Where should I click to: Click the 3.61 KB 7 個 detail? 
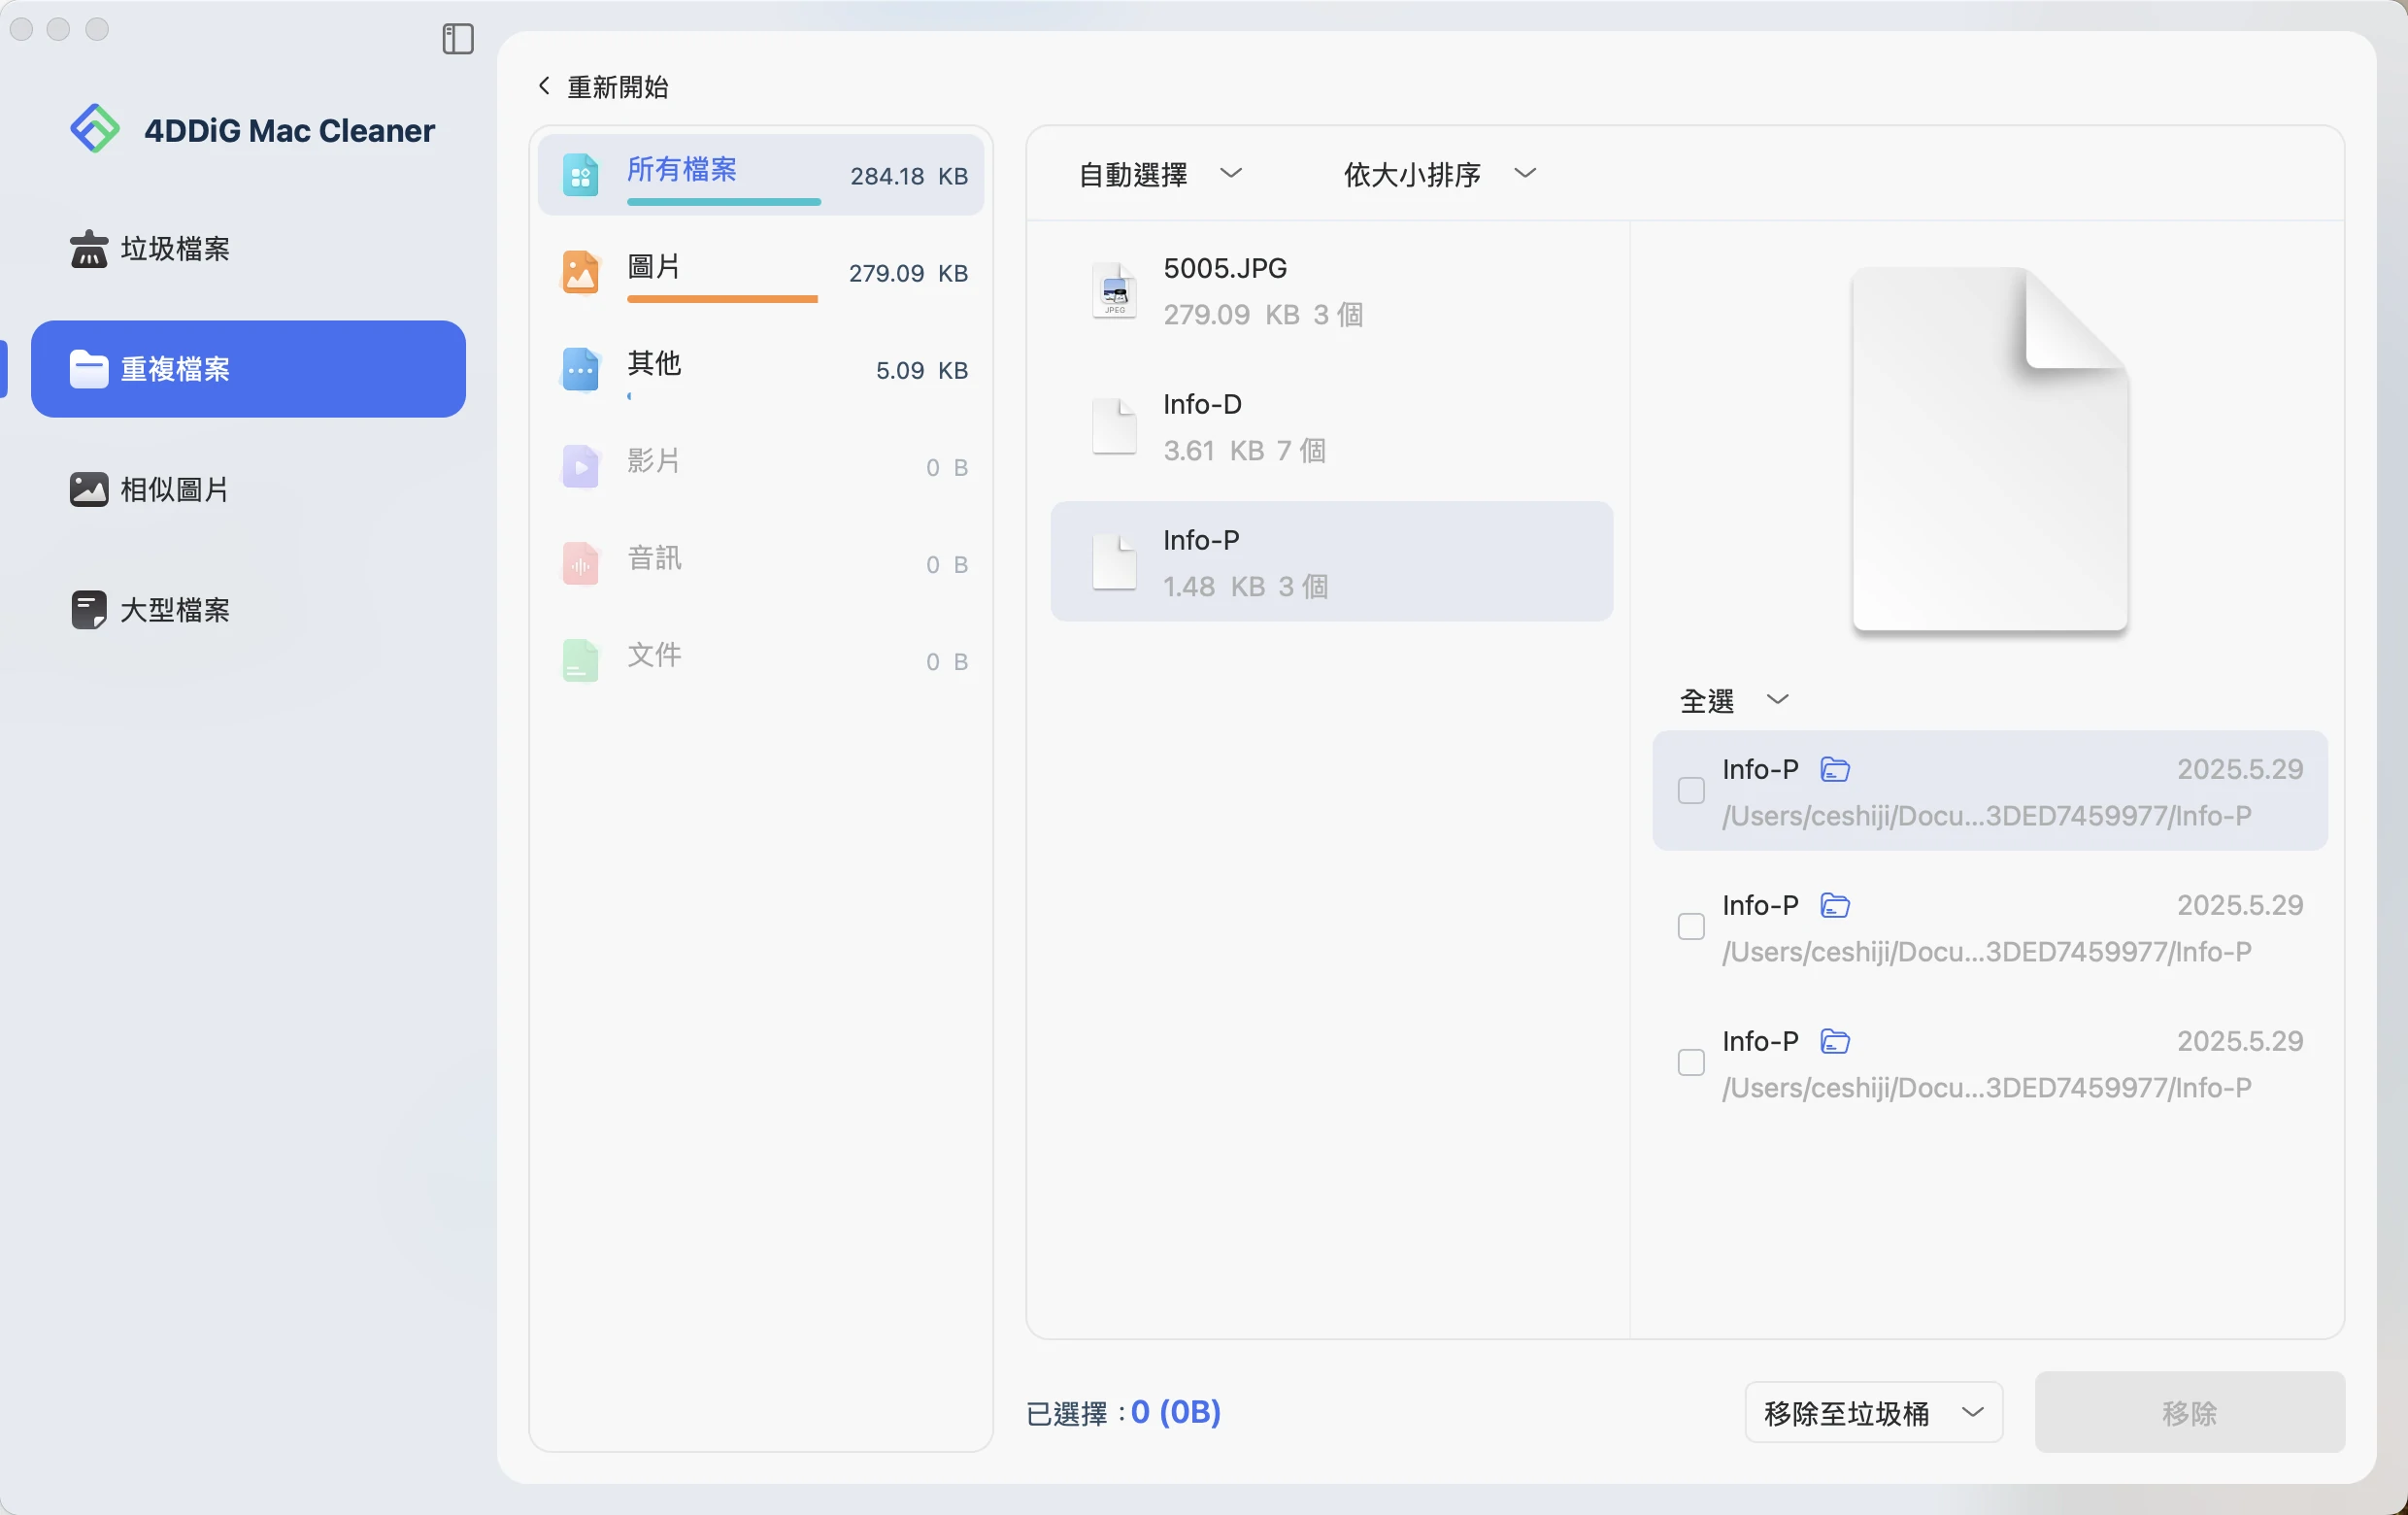click(x=1244, y=450)
